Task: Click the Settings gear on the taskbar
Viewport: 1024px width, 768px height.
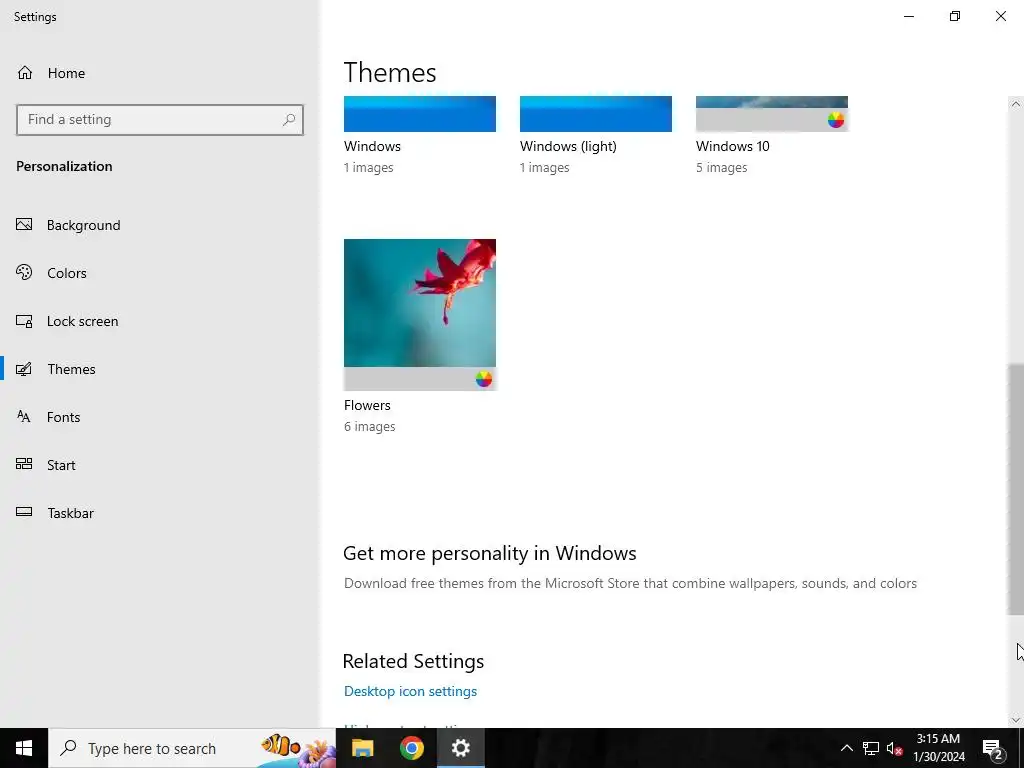Action: tap(460, 748)
